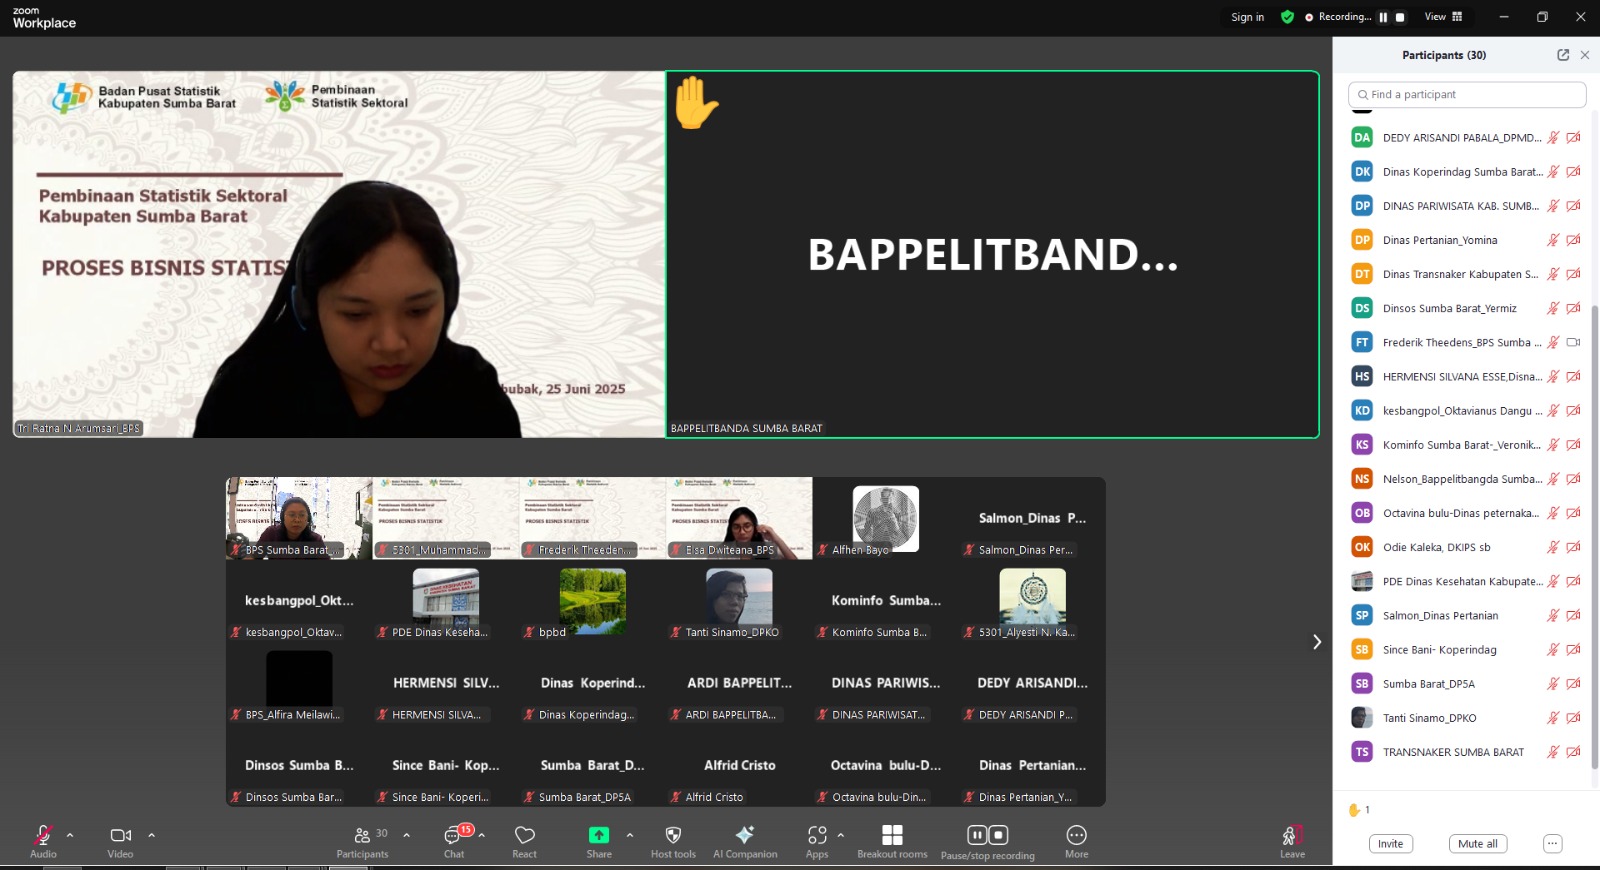Expand share options arrow next to Share

pyautogui.click(x=630, y=835)
